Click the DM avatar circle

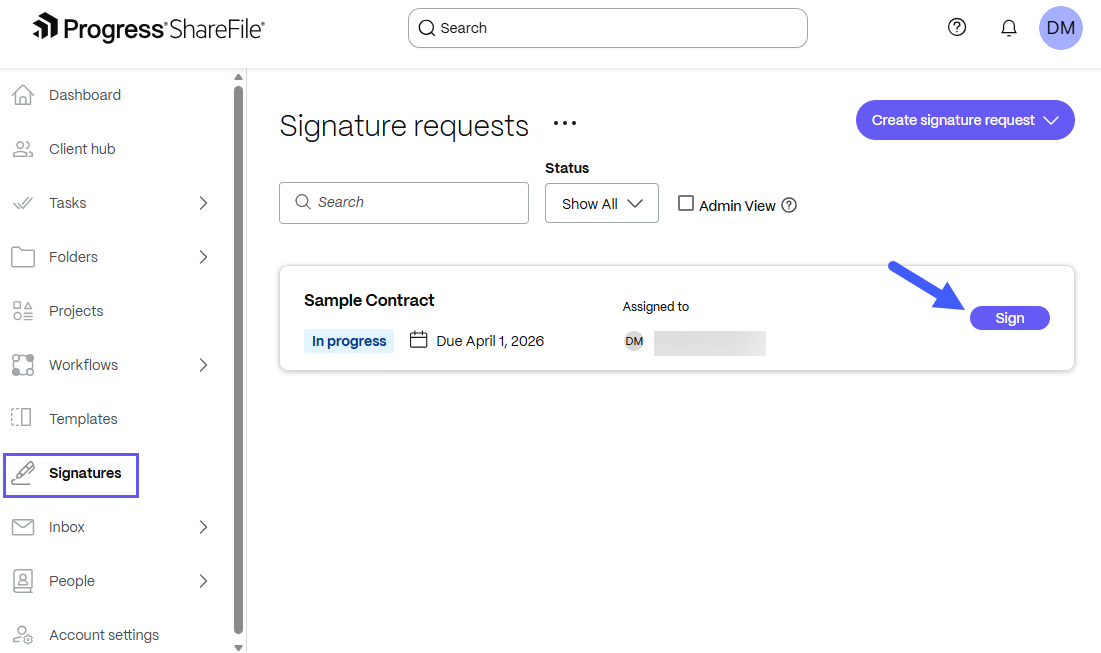click(x=1060, y=27)
